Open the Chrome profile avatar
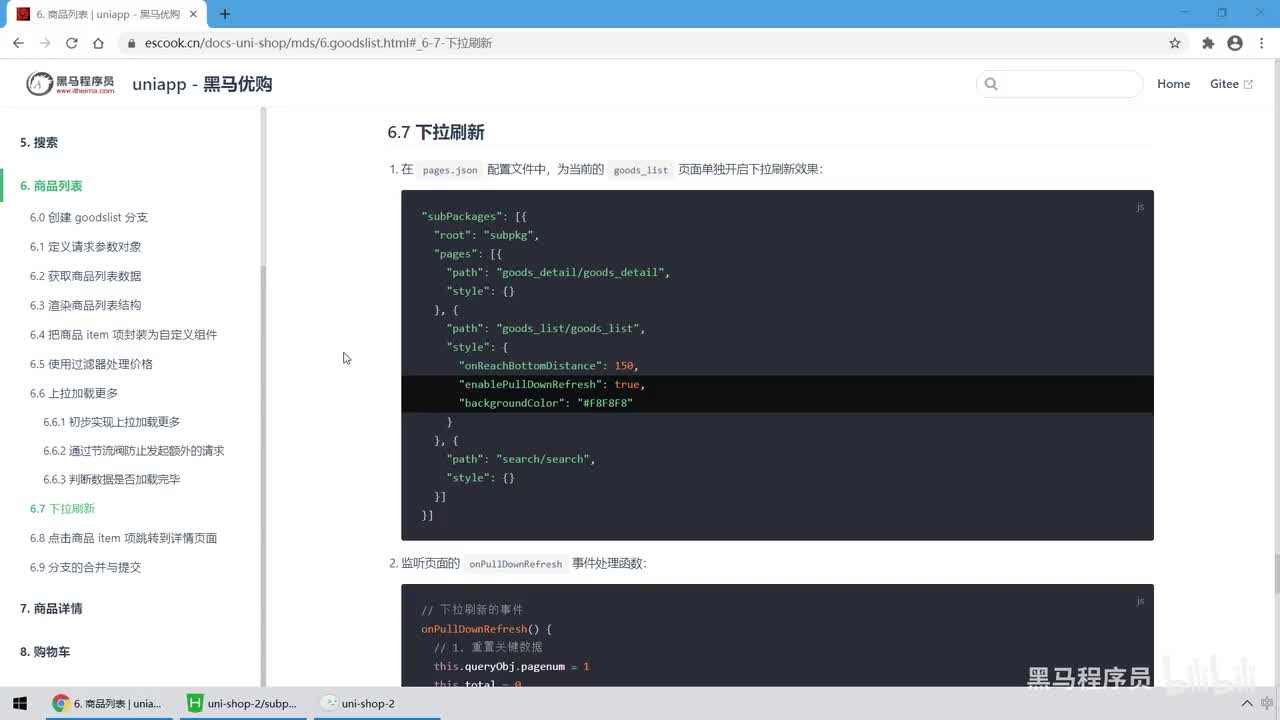The width and height of the screenshot is (1280, 720). [1235, 43]
